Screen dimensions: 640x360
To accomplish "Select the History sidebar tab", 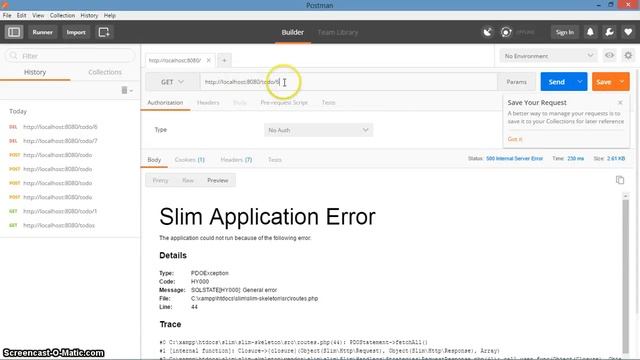I will pos(35,72).
